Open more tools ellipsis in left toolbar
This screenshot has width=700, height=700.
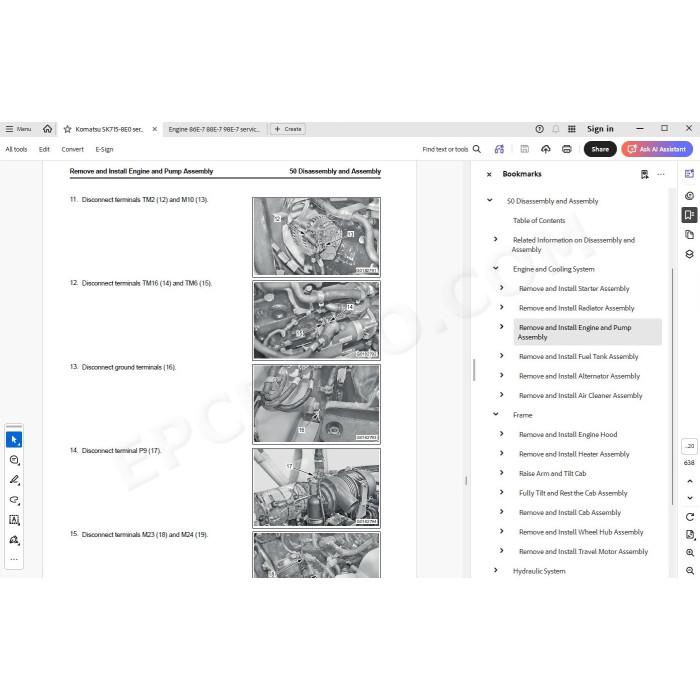(14, 559)
